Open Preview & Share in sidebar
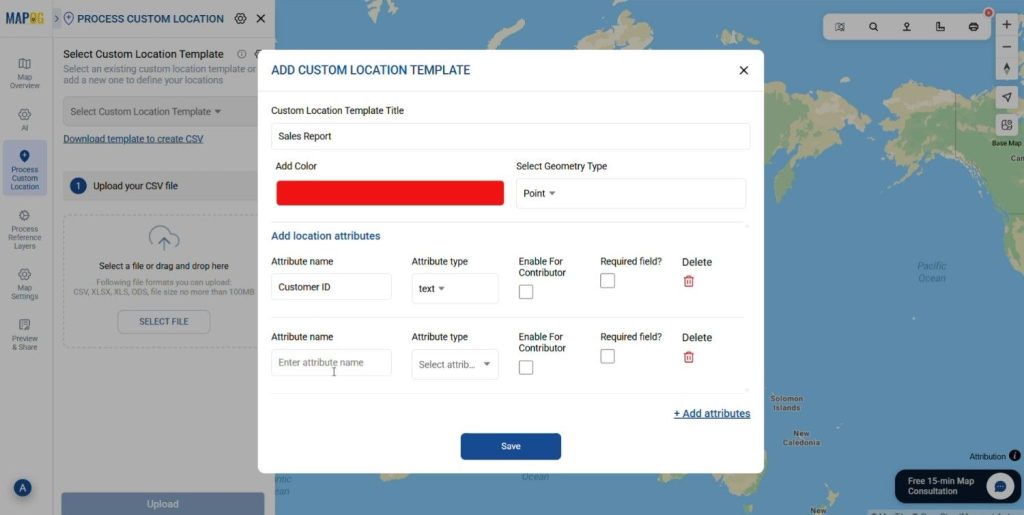The image size is (1024, 515). [24, 335]
